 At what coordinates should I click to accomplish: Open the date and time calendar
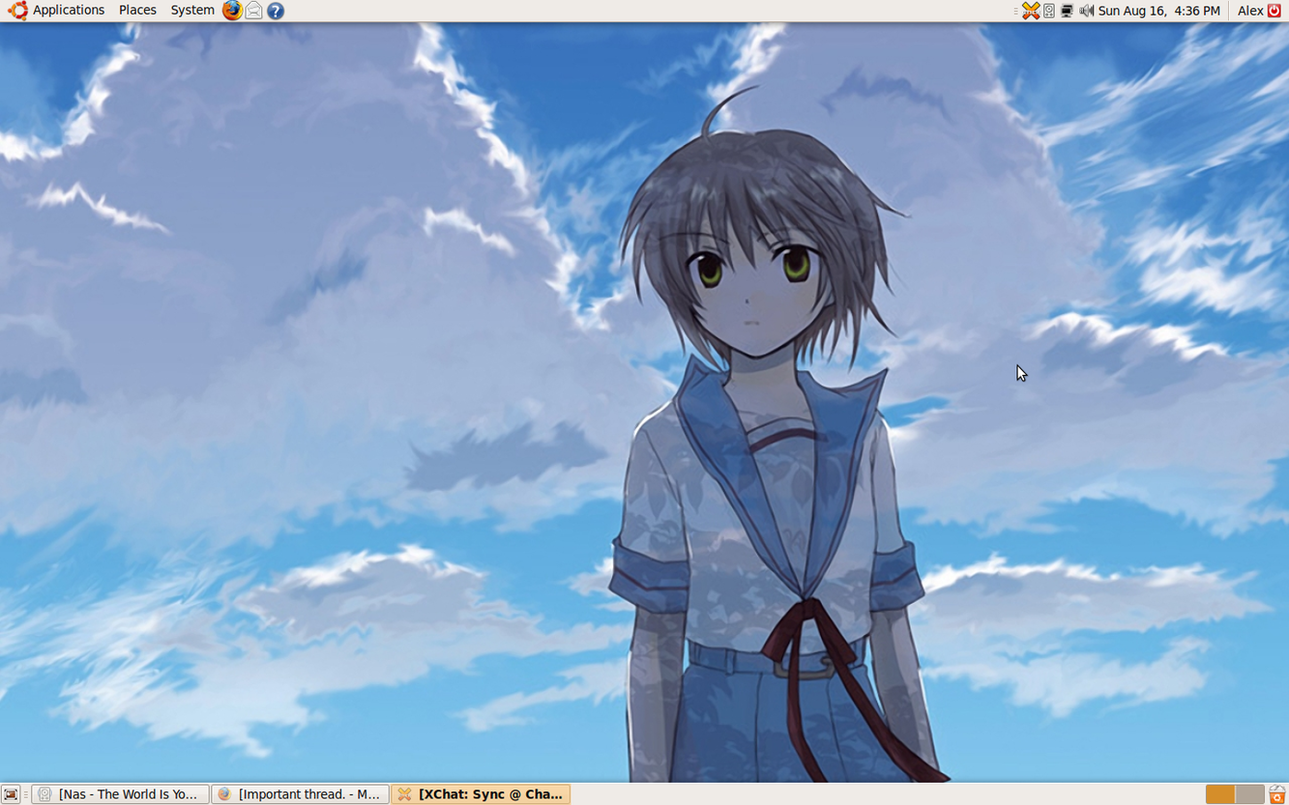click(1159, 11)
